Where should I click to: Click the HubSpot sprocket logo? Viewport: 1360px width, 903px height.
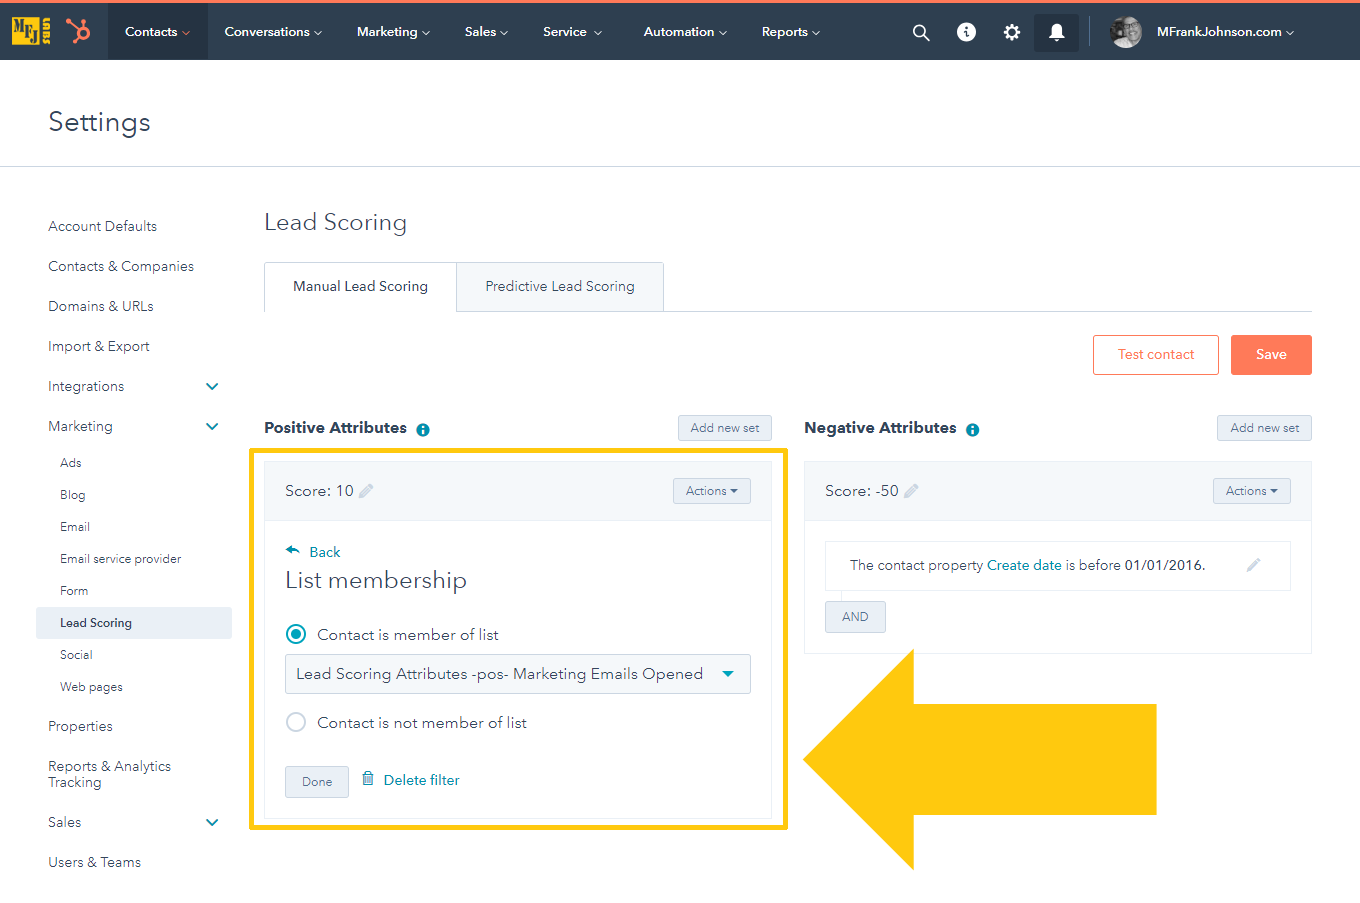click(x=79, y=30)
